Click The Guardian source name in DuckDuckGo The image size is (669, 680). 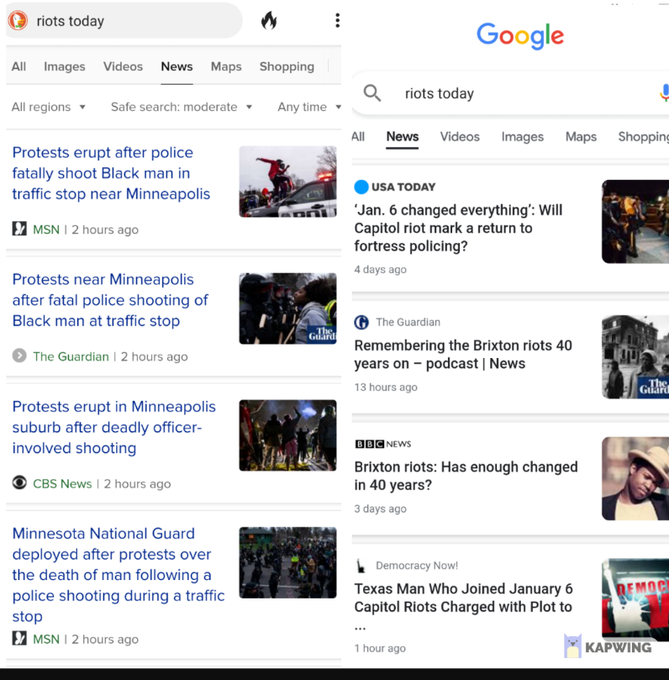click(x=71, y=356)
